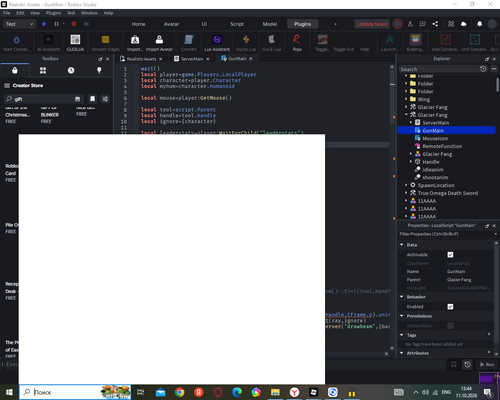Screen dimensions: 500x400
Task: Switch Toolbox to inventory grid tab
Action: click(43, 70)
